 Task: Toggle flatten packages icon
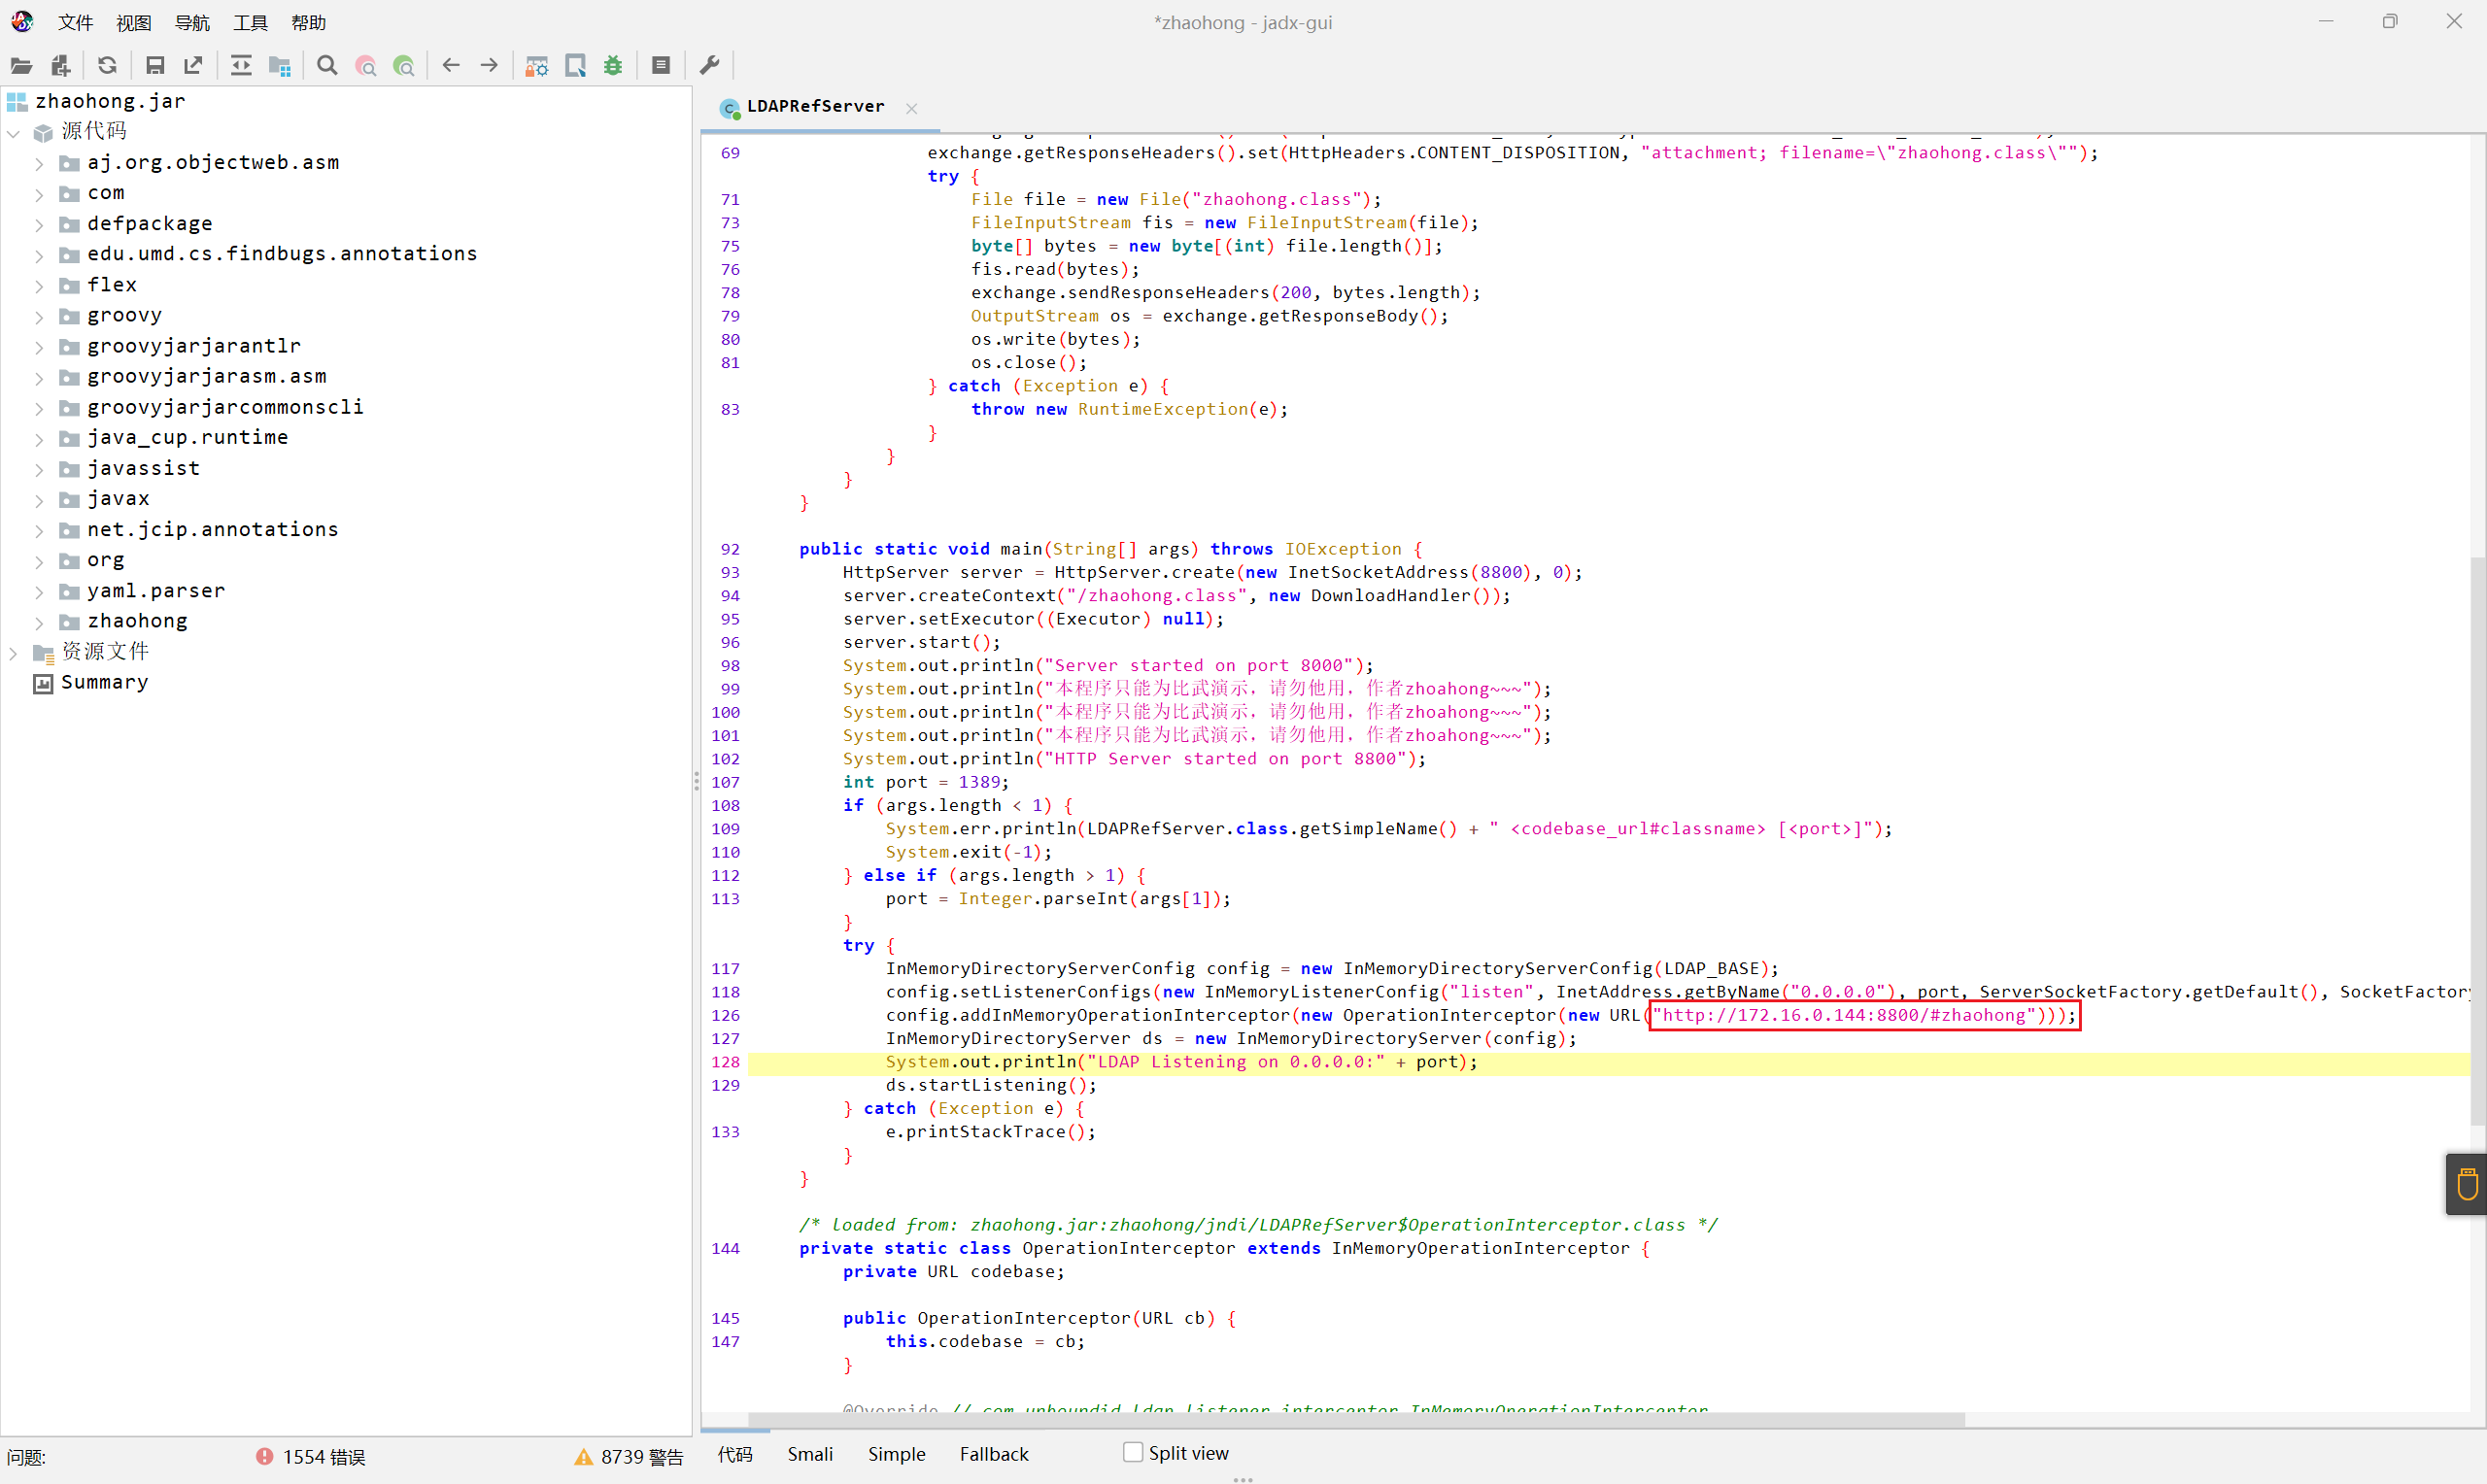(280, 66)
